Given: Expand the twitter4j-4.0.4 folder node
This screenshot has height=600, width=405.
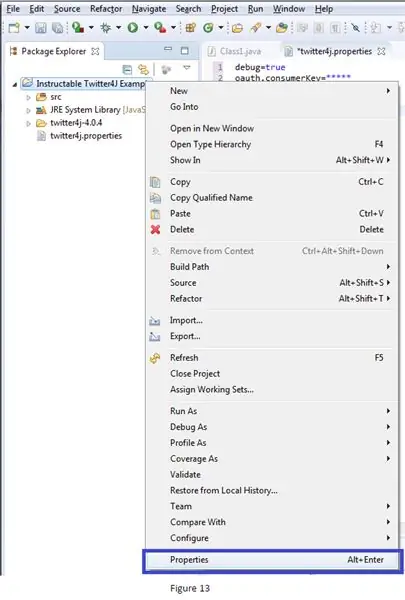Looking at the screenshot, I should pyautogui.click(x=28, y=124).
